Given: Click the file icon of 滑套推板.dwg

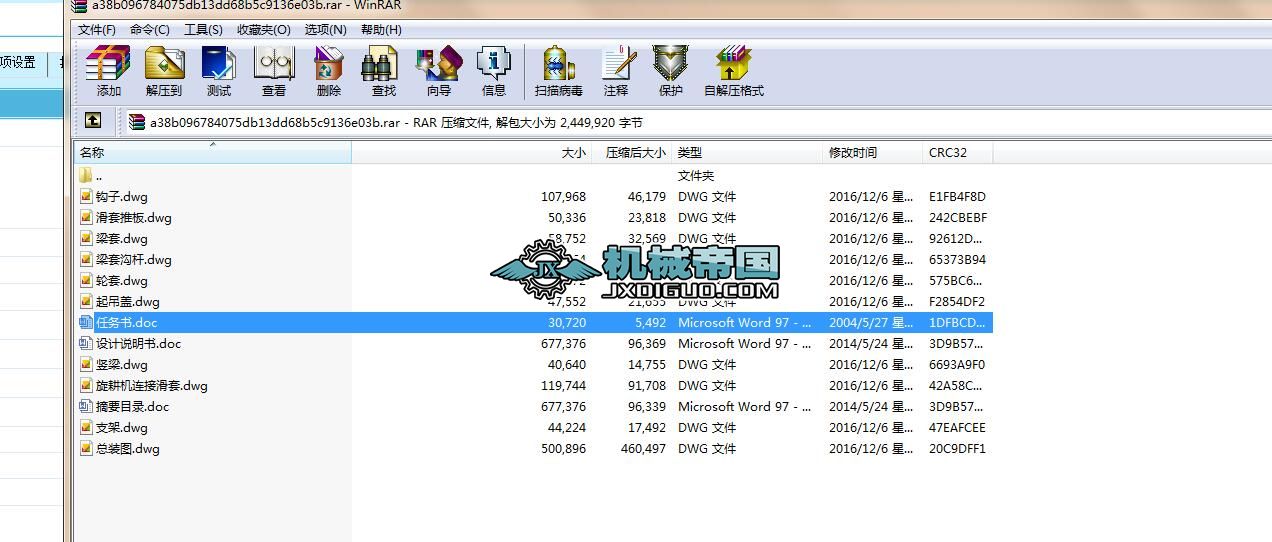Looking at the screenshot, I should [x=86, y=217].
